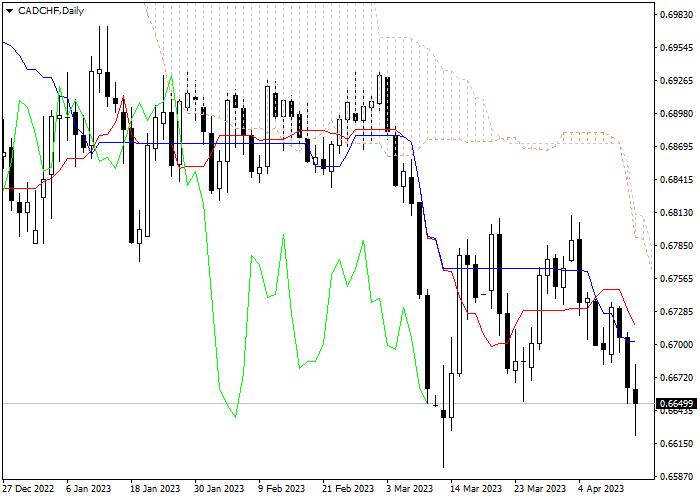Click the 30 Jan 2023 date label
Image resolution: width=700 pixels, height=500 pixels.
pos(219,488)
